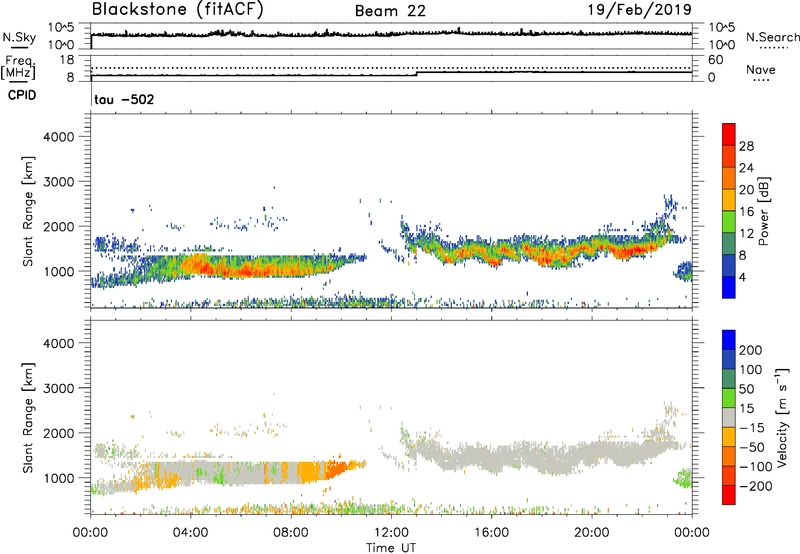The image size is (800, 554).
Task: Click the "16" power colorbar label
Action: (x=746, y=212)
